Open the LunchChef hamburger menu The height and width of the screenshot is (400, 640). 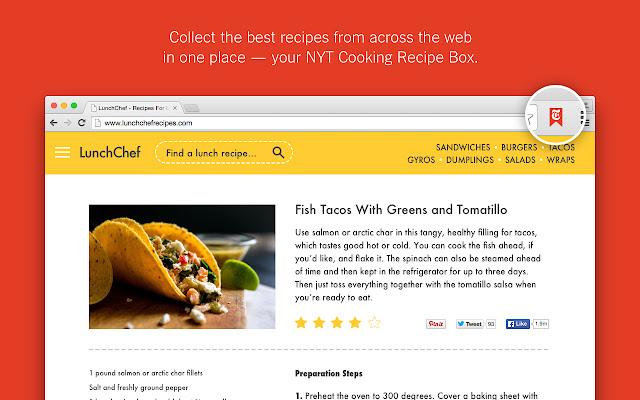[62, 153]
